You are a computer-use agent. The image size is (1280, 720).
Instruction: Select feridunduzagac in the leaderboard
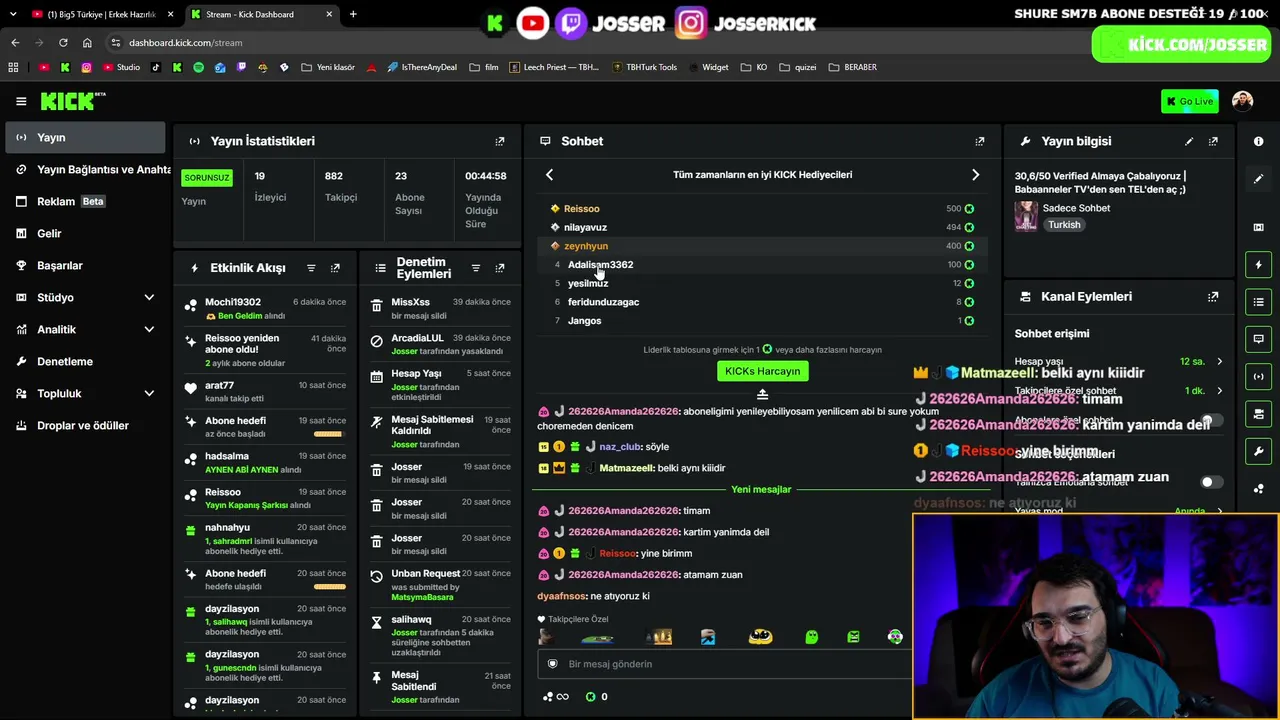603,302
